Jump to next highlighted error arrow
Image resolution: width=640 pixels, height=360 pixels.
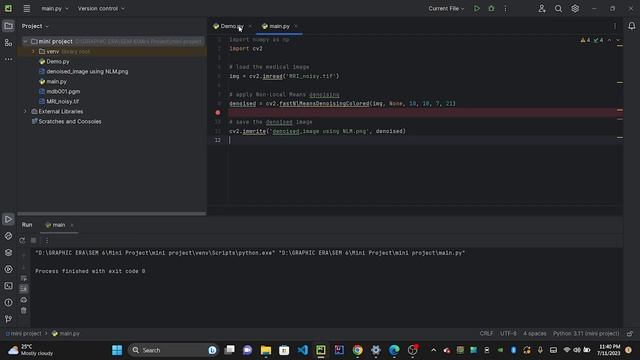point(618,40)
